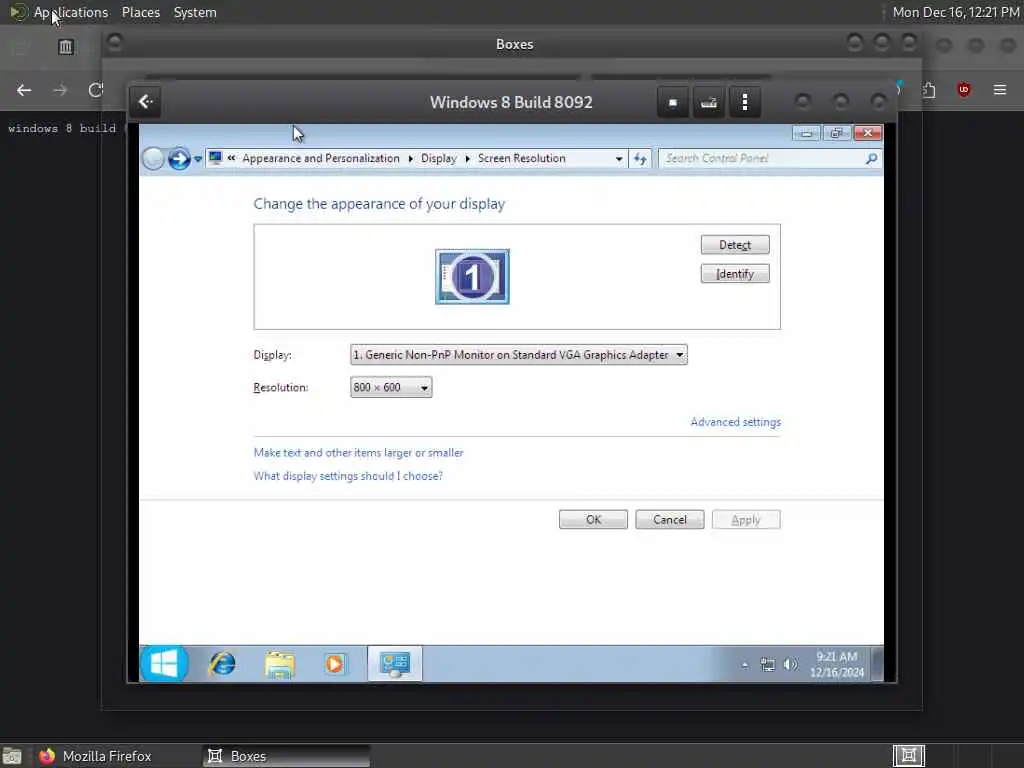This screenshot has width=1024, height=768.
Task: Open the Boxes three-dot menu
Action: point(744,103)
